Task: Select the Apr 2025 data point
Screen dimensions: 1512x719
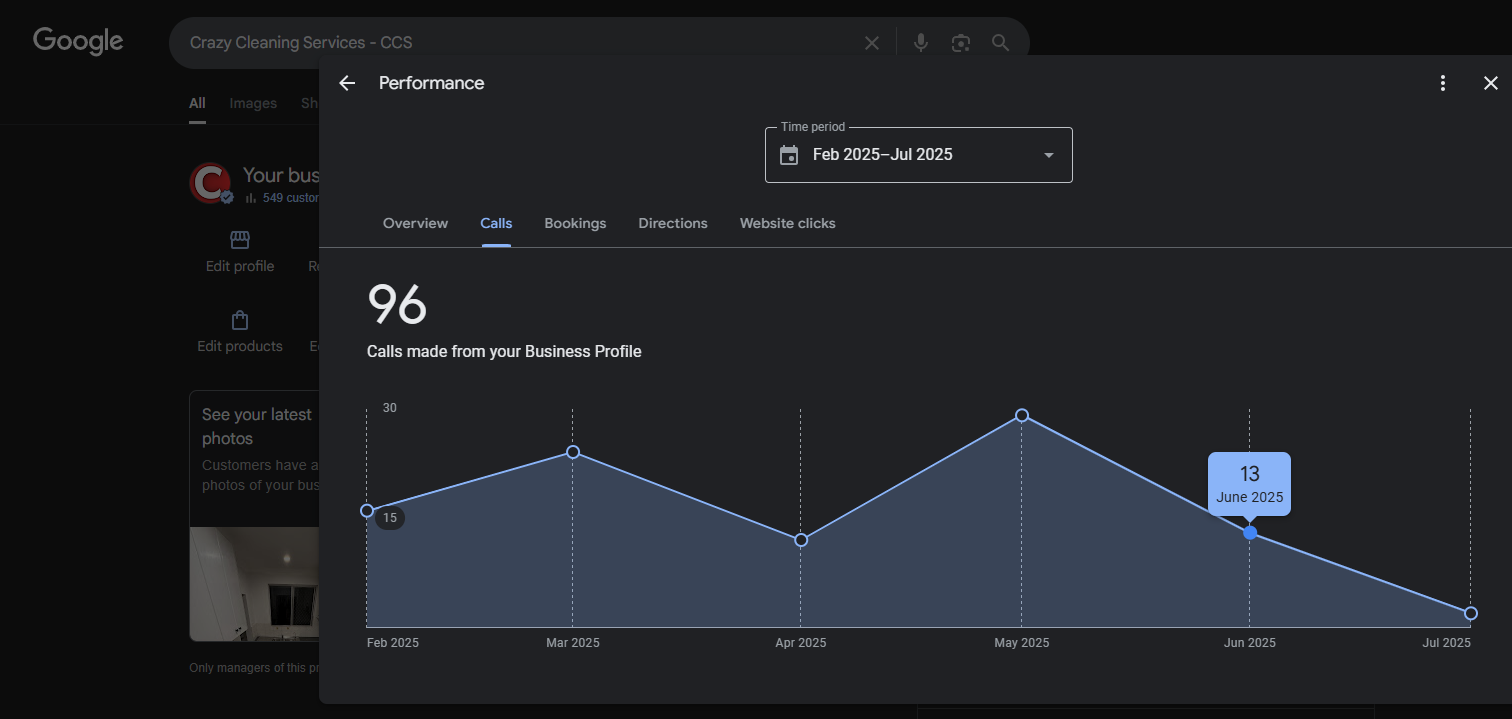Action: (801, 540)
